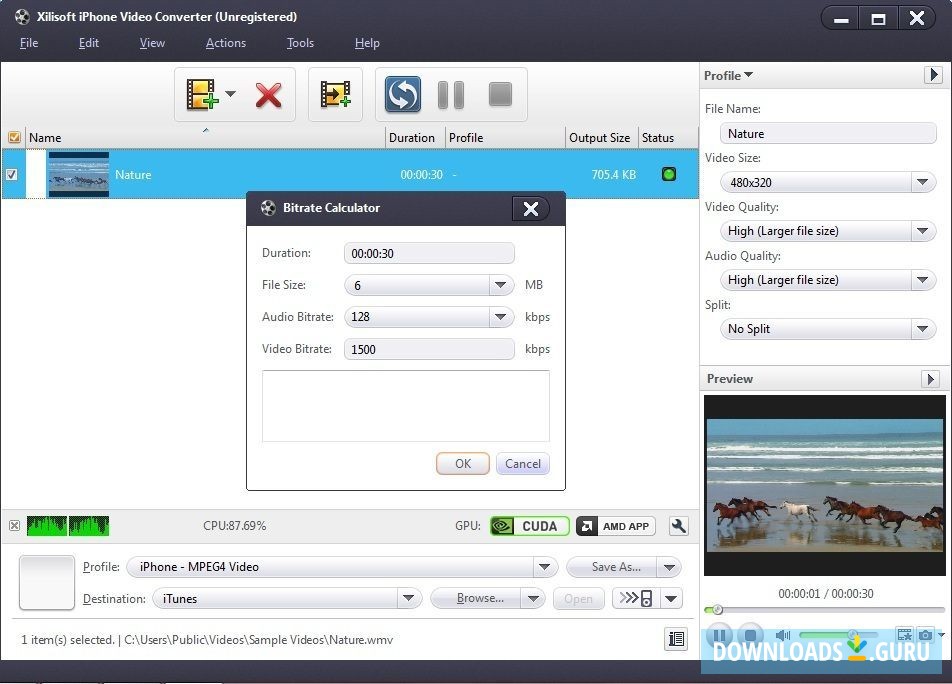The height and width of the screenshot is (684, 952).
Task: Click Cancel in Bitrate Calculator
Action: [x=523, y=464]
